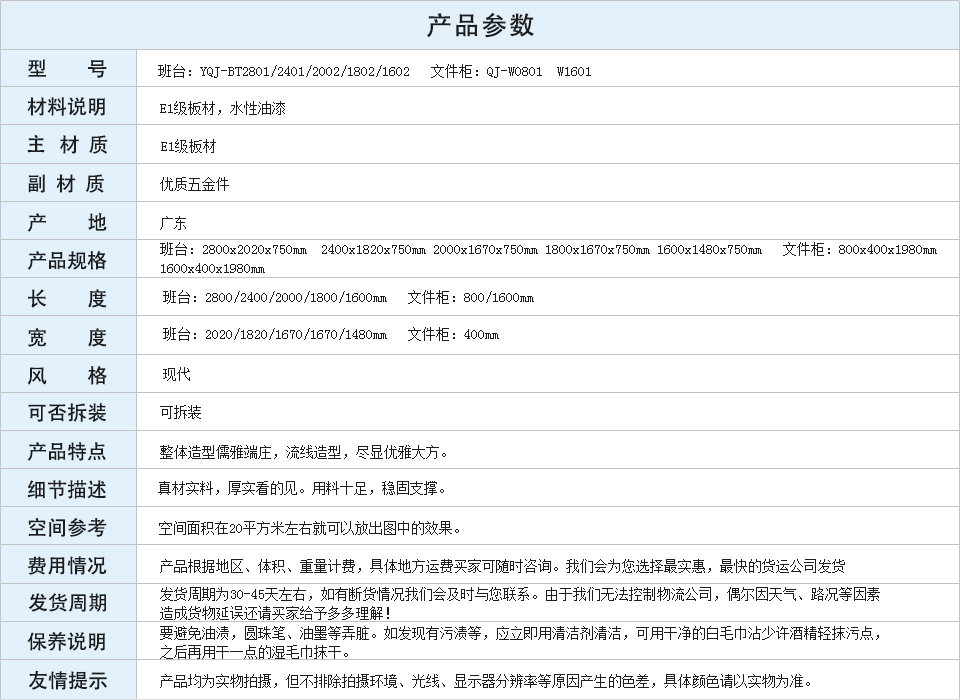Click the 产品规格 row label
The image size is (960, 700).
click(67, 261)
